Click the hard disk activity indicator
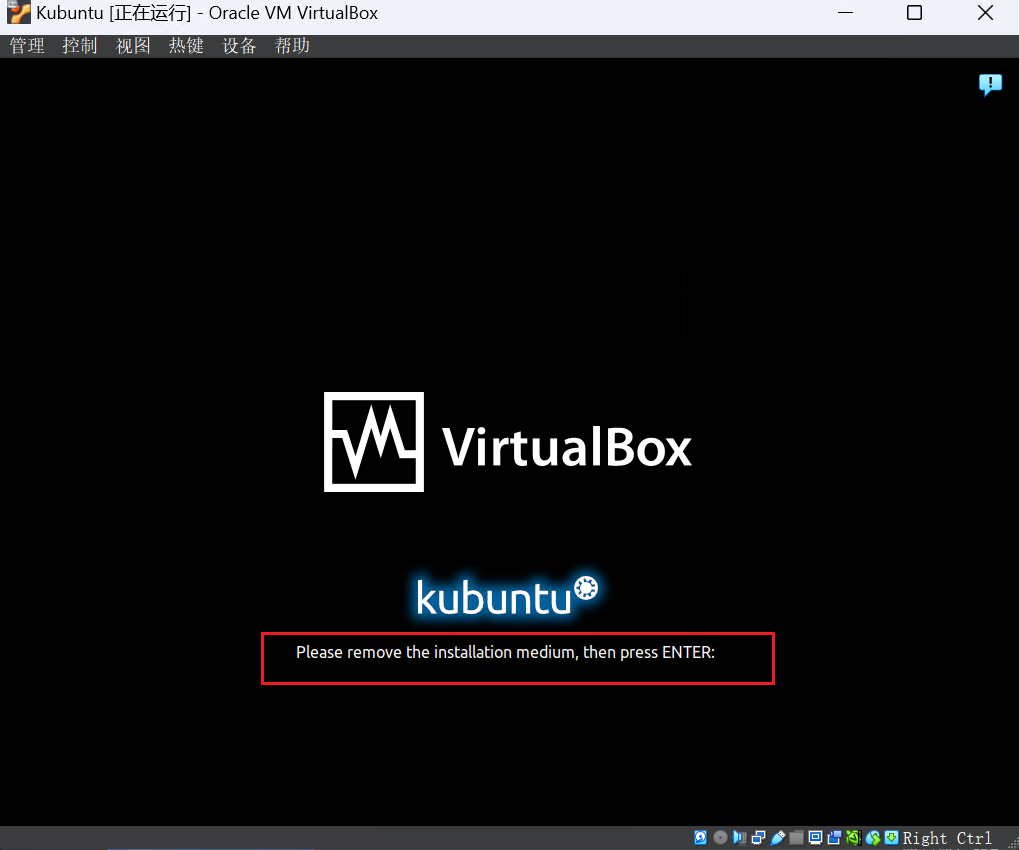Image resolution: width=1019 pixels, height=850 pixels. [701, 838]
